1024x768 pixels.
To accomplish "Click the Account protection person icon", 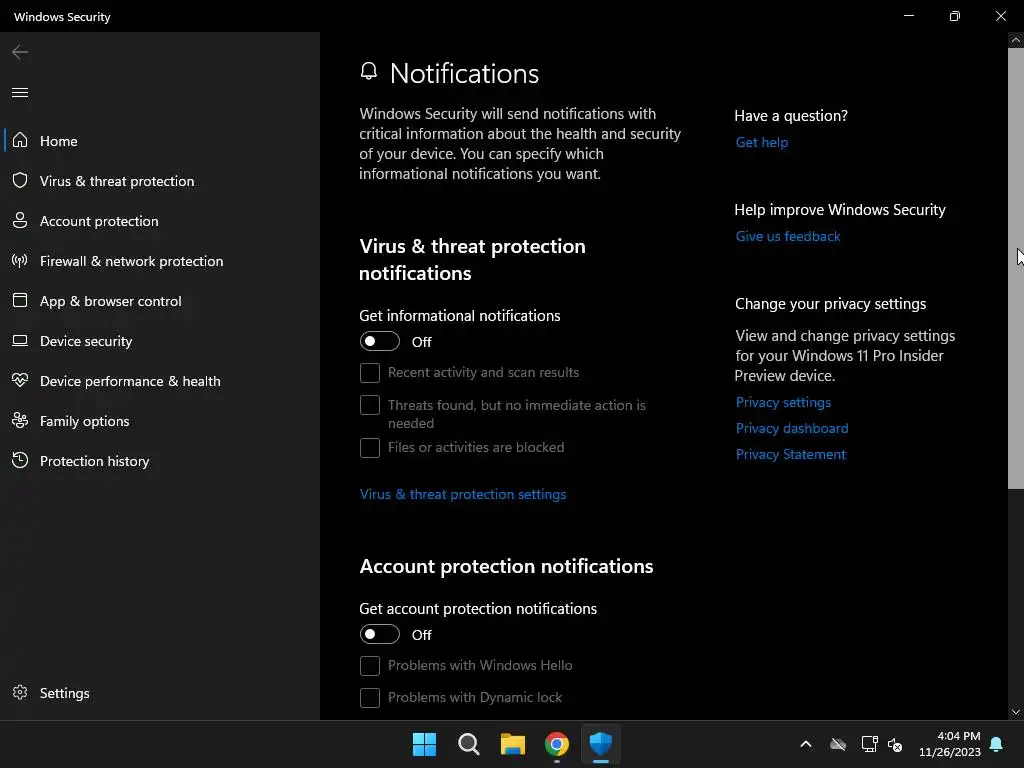I will pyautogui.click(x=20, y=221).
